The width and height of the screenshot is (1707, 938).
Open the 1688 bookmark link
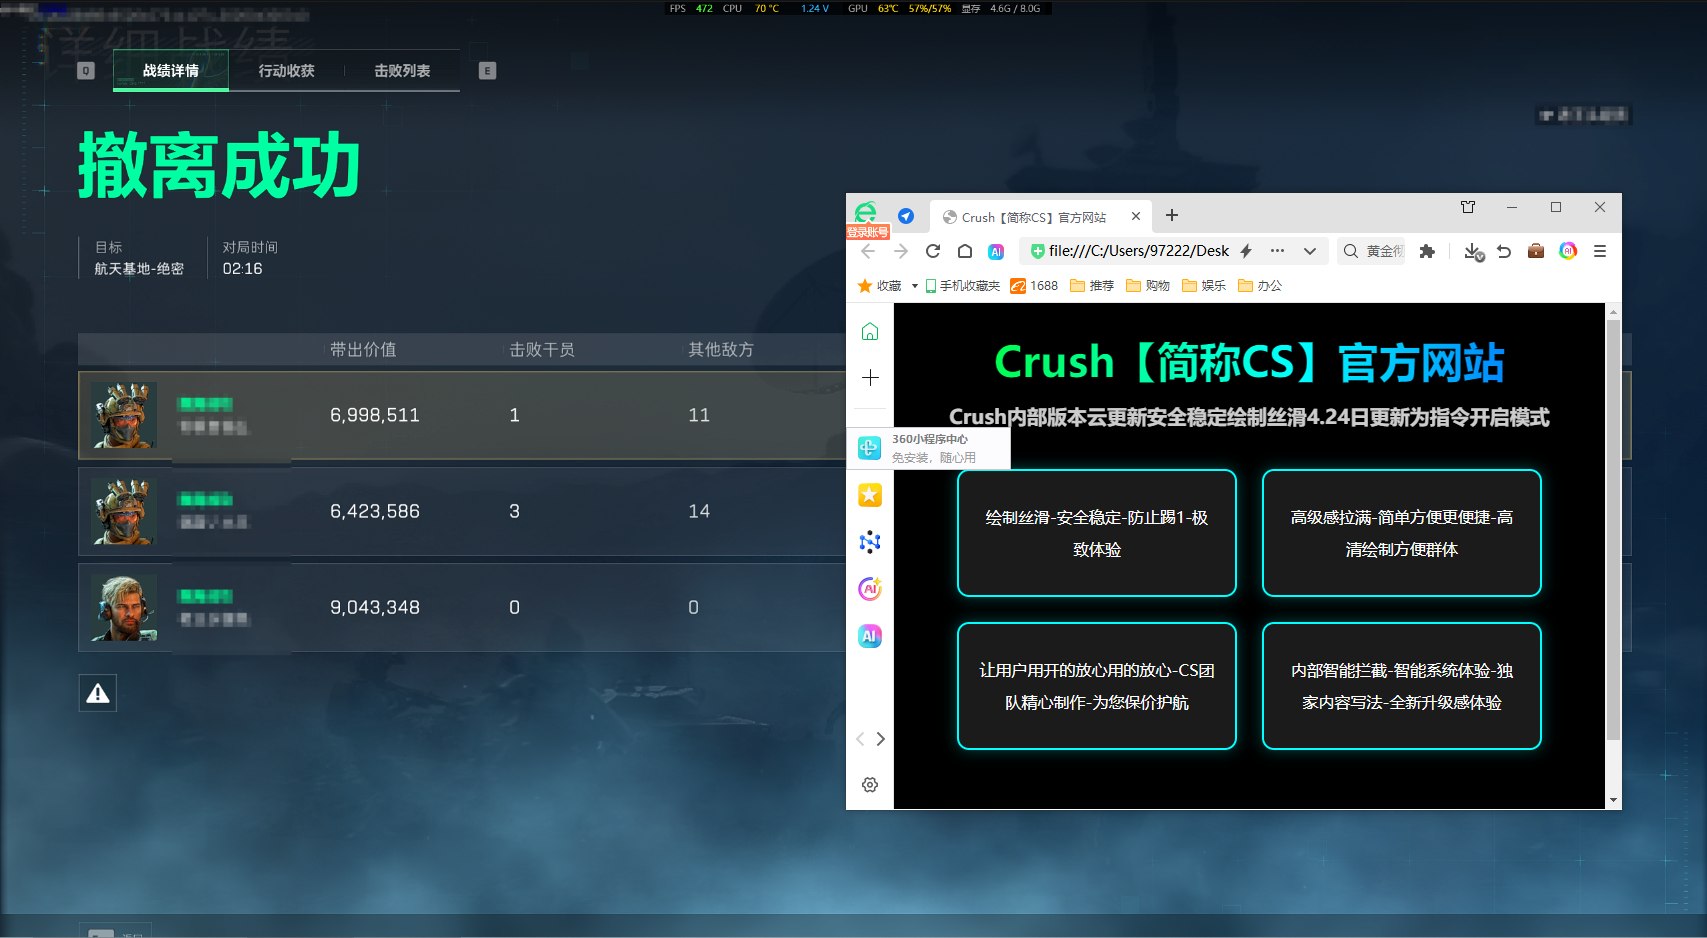1034,286
